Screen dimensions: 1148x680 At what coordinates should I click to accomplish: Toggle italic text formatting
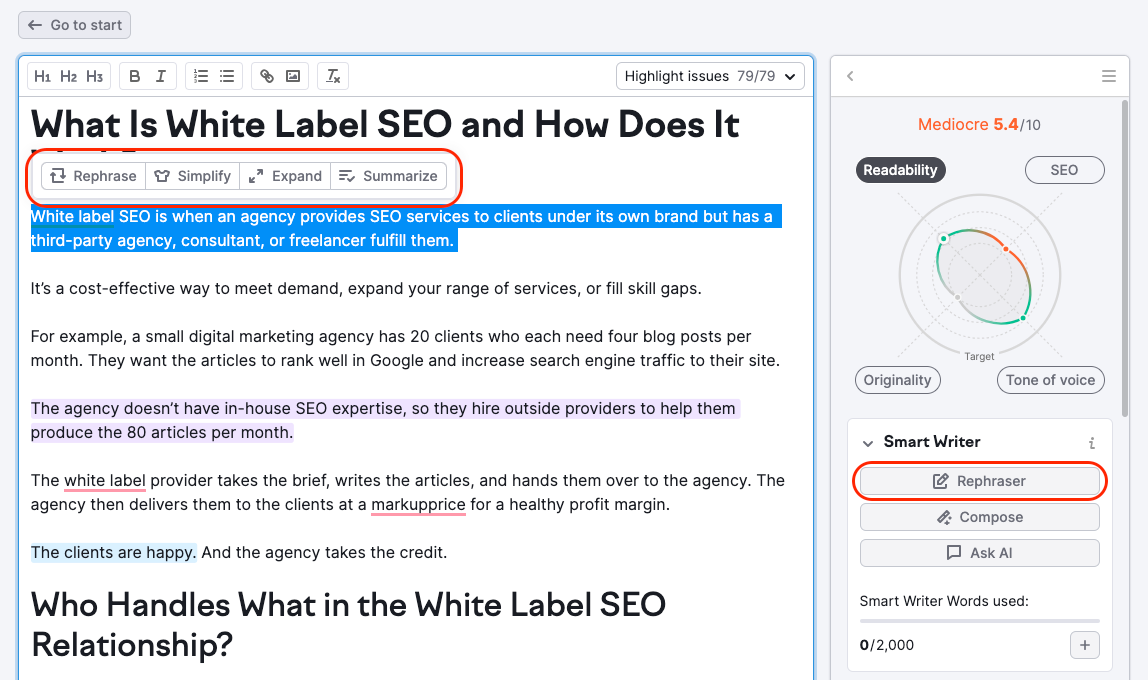click(160, 75)
